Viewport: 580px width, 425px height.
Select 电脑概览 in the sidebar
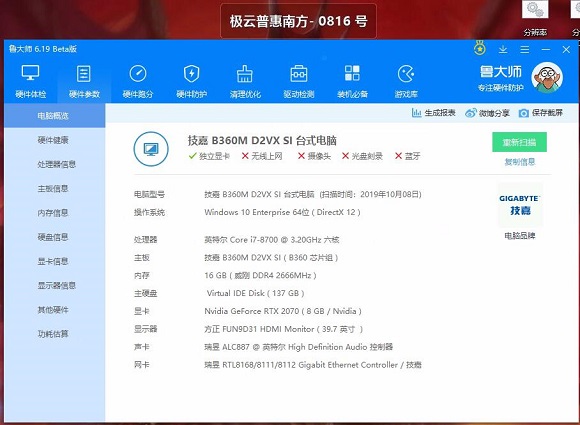pyautogui.click(x=55, y=116)
